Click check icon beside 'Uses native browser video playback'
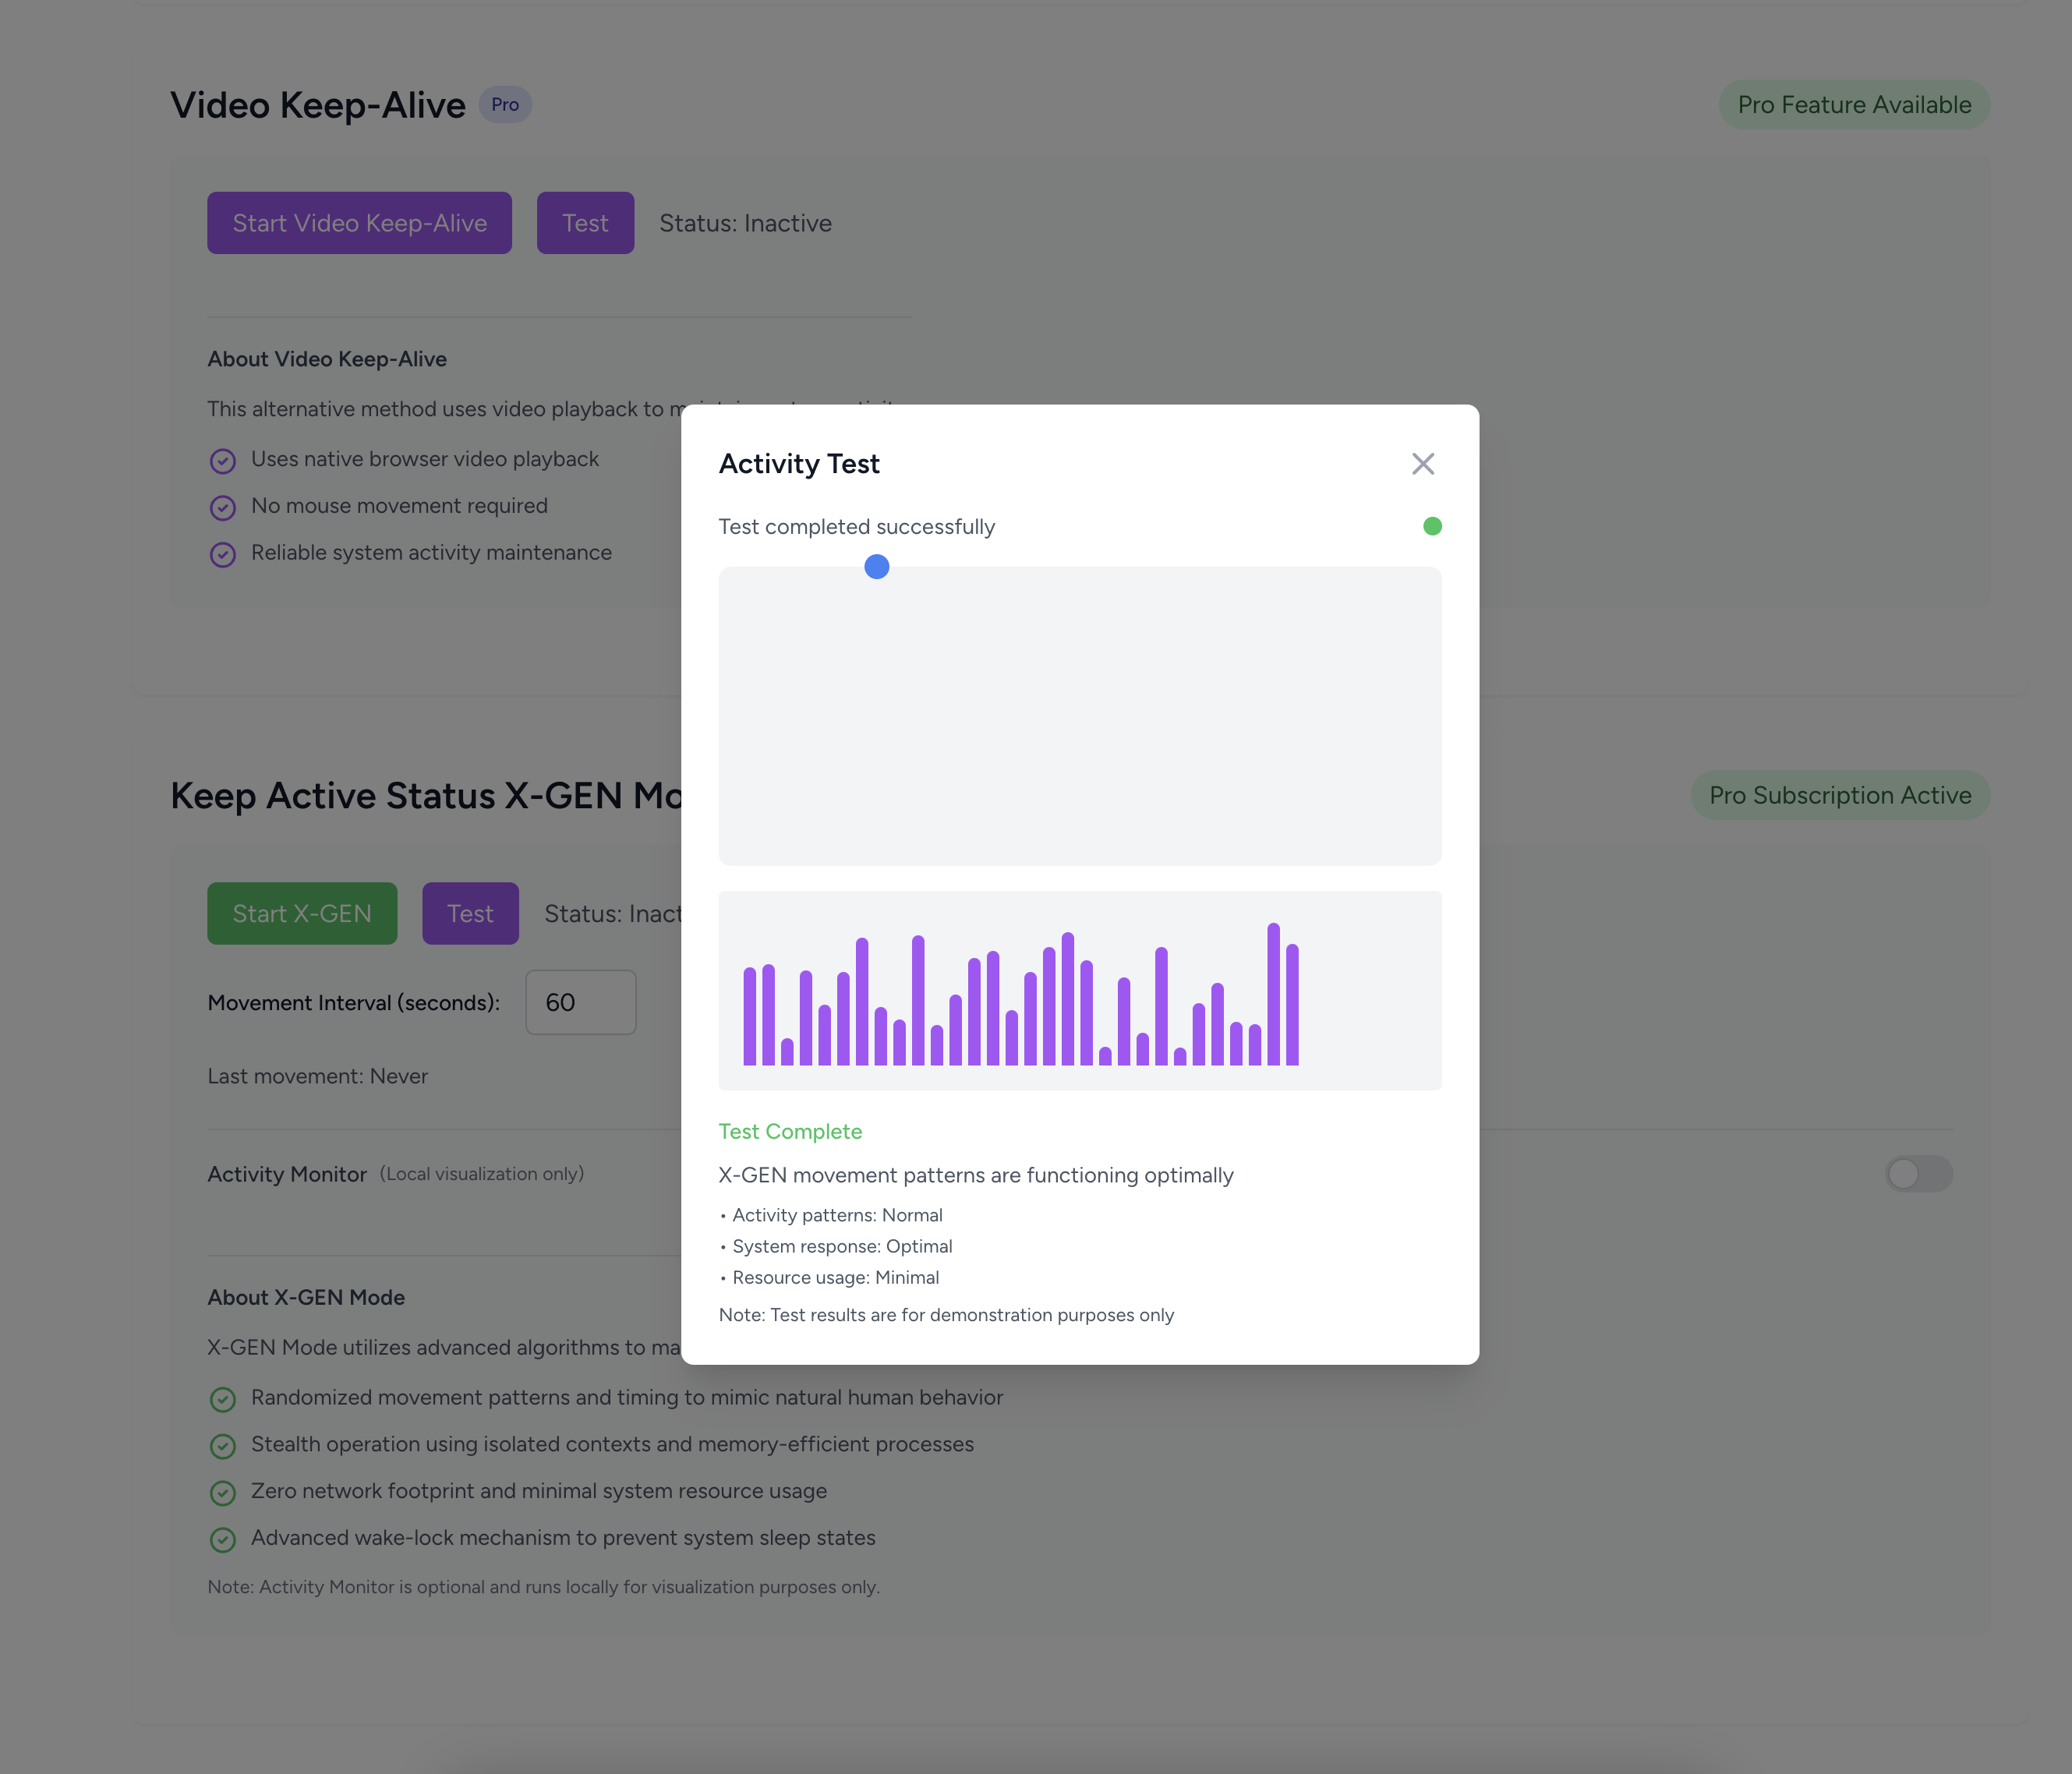The image size is (2072, 1774). tap(223, 460)
